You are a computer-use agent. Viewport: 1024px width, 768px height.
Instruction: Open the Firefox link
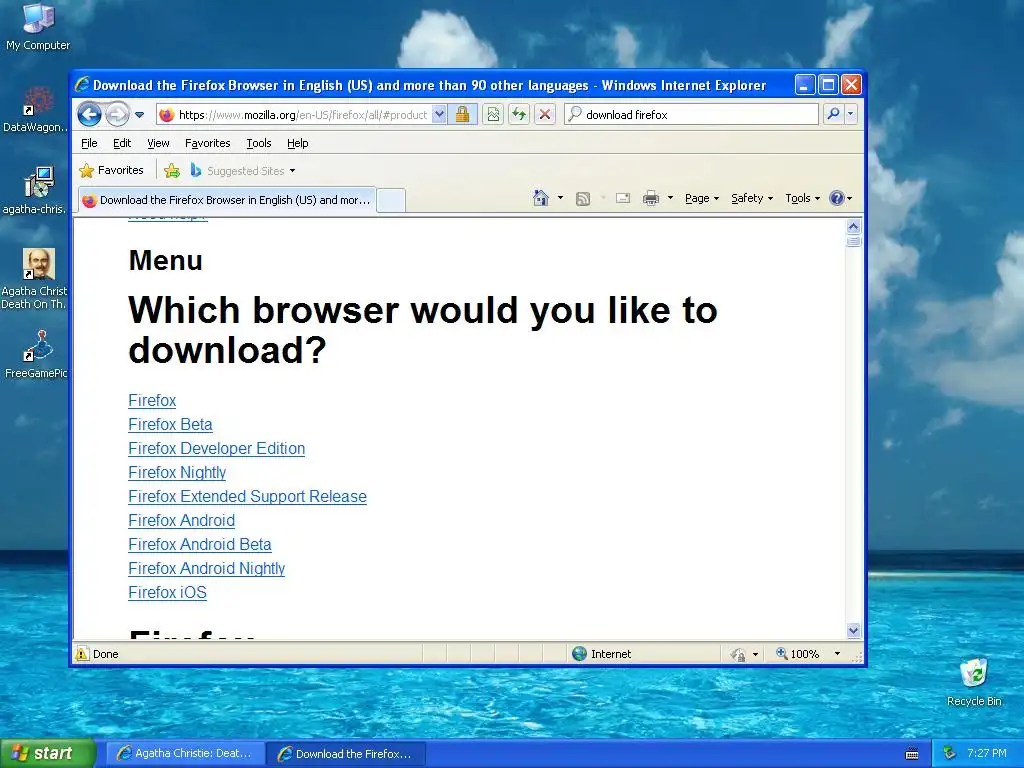pyautogui.click(x=152, y=400)
